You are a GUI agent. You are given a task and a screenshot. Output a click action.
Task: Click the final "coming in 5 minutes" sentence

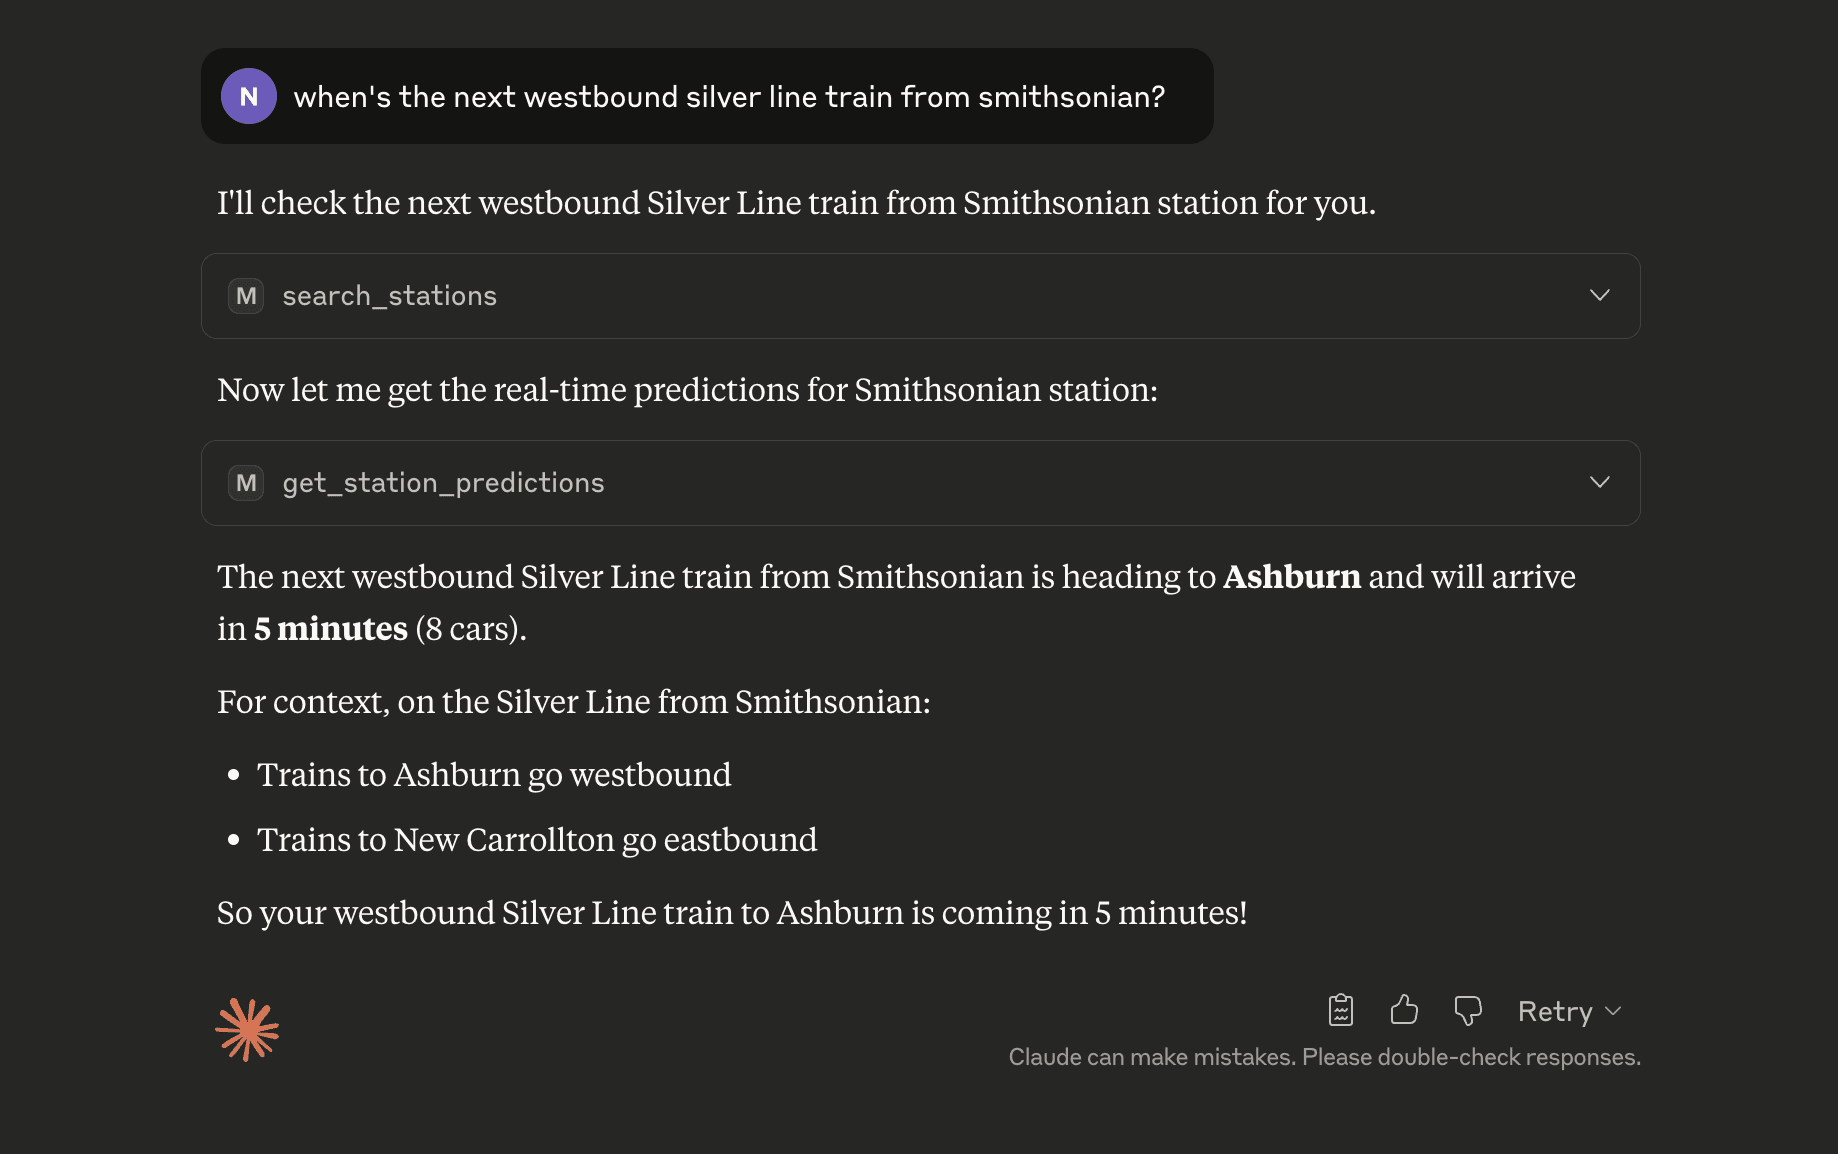tap(732, 913)
